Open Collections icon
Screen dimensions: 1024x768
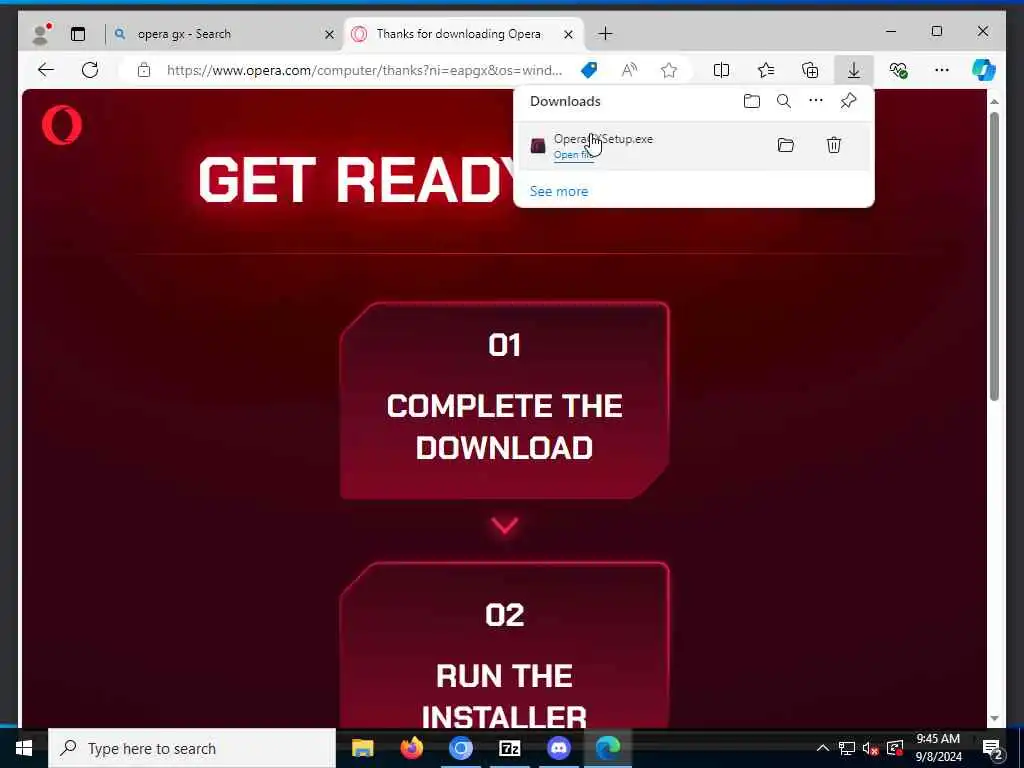[x=810, y=70]
